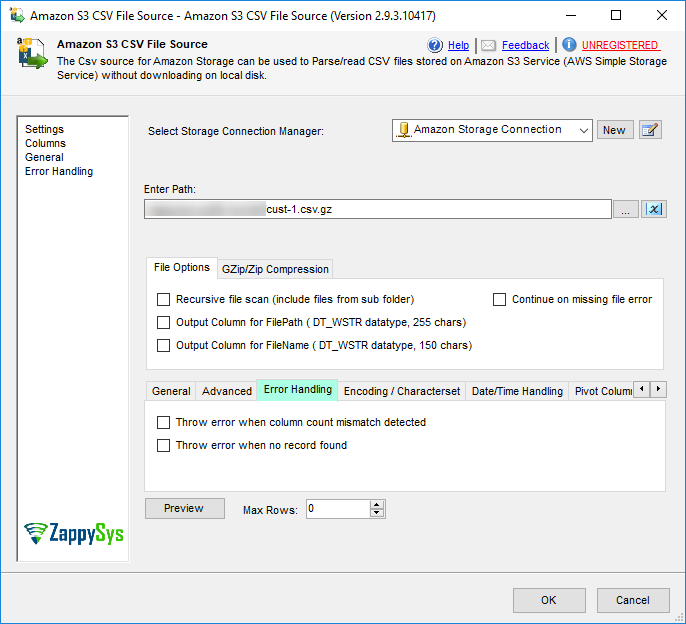Click the UNREGISTERED link

620,45
